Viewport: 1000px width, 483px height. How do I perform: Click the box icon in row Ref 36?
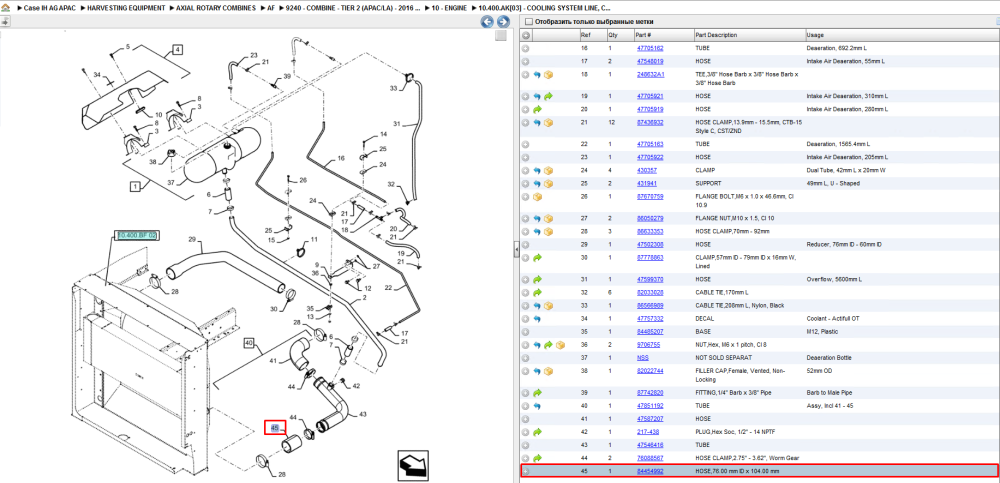click(x=560, y=345)
